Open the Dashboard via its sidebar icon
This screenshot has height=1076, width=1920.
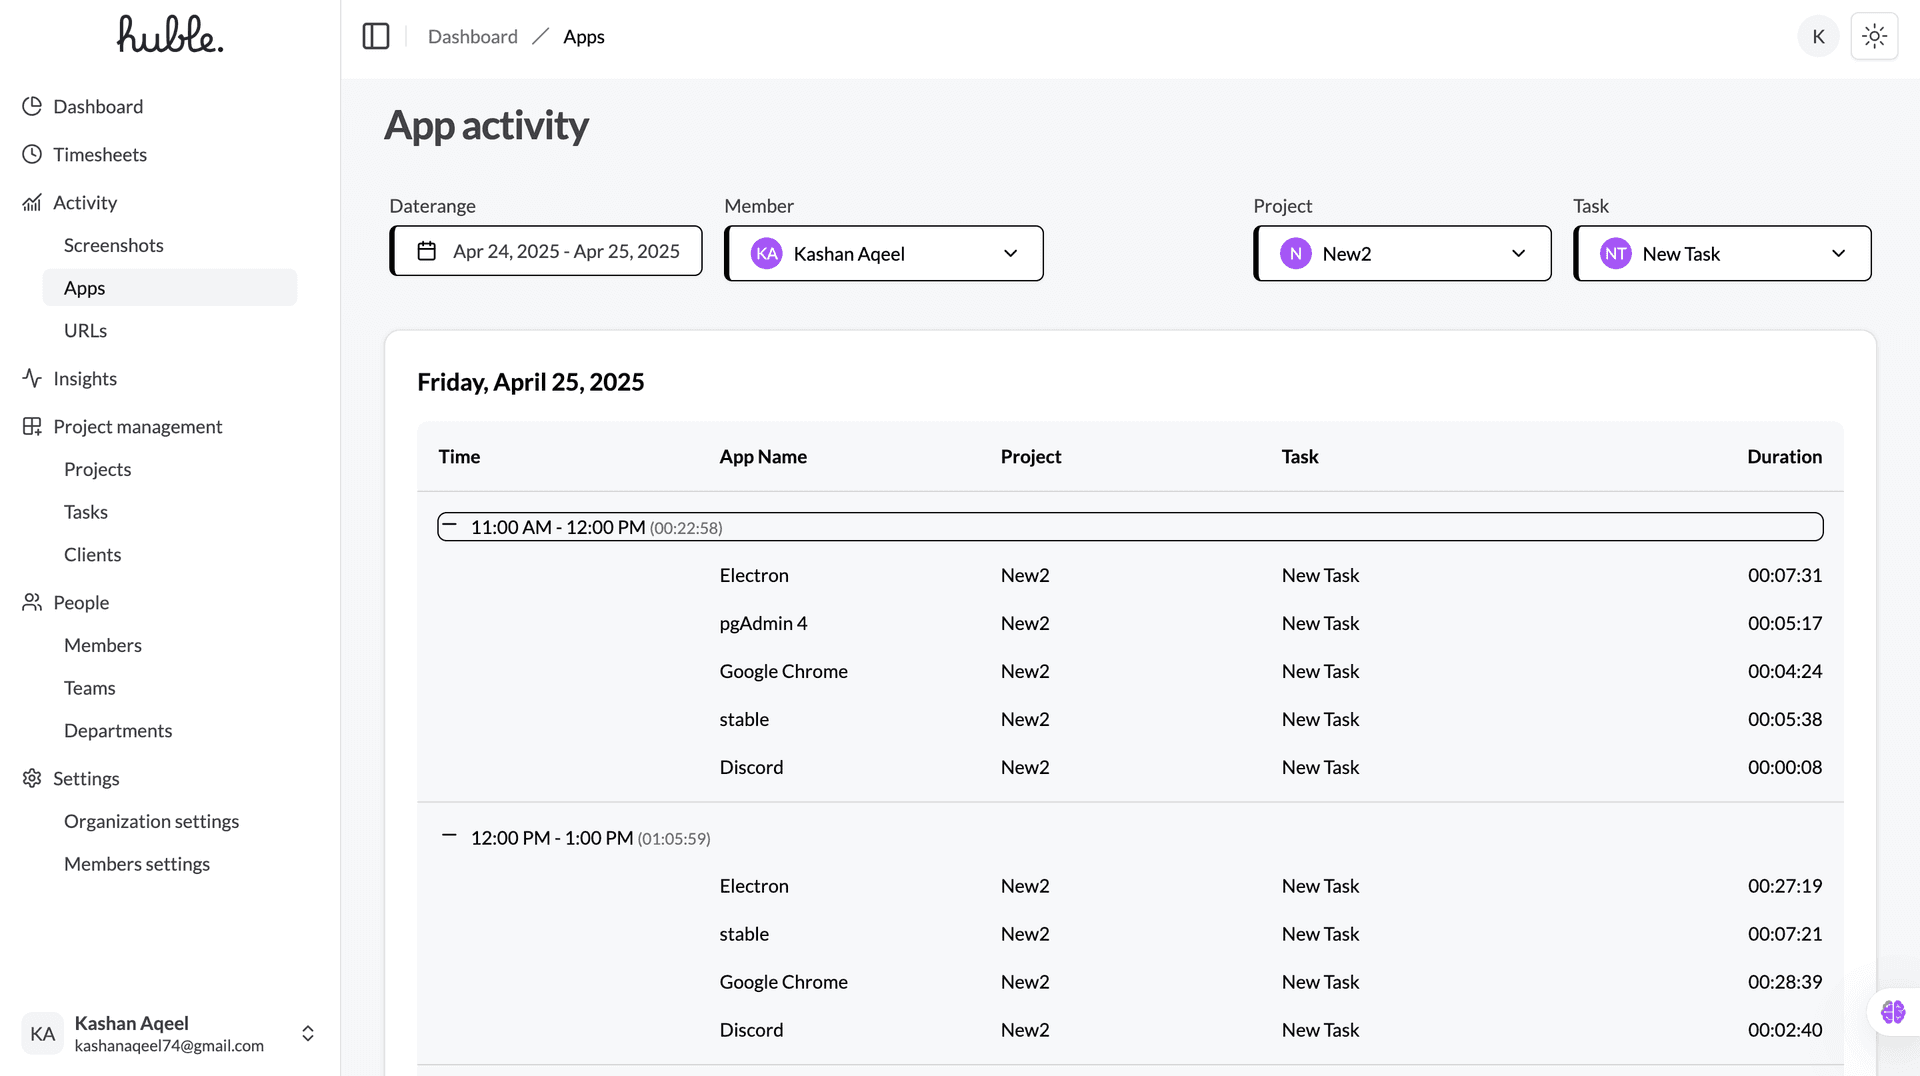(31, 106)
